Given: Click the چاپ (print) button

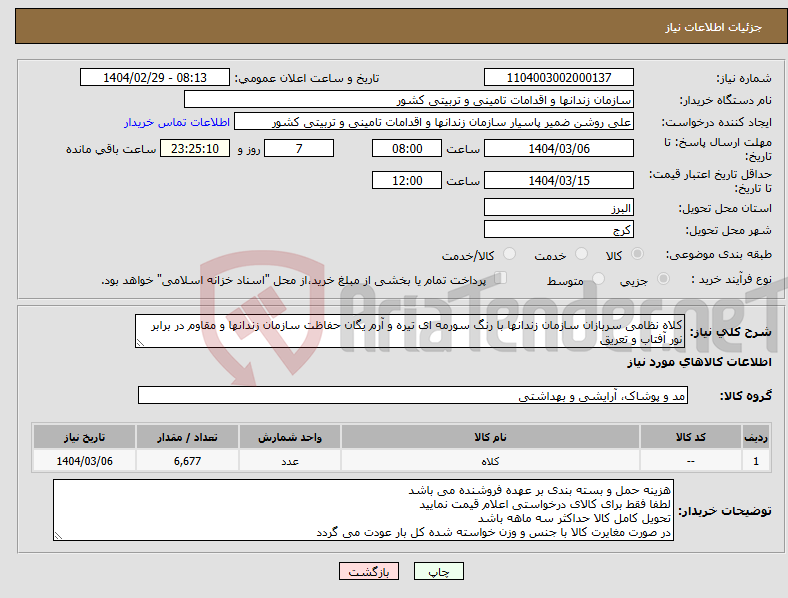Looking at the screenshot, I should [x=438, y=571].
